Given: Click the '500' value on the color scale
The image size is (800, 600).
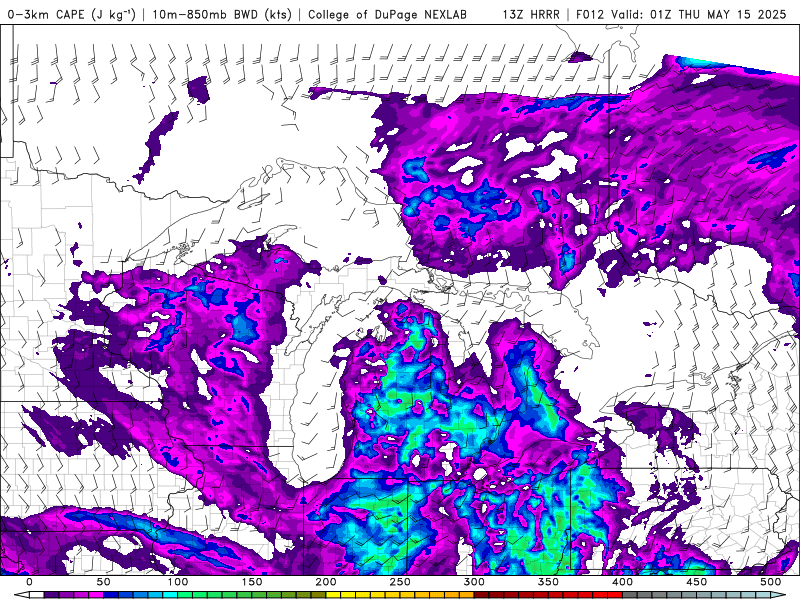Looking at the screenshot, I should [770, 582].
